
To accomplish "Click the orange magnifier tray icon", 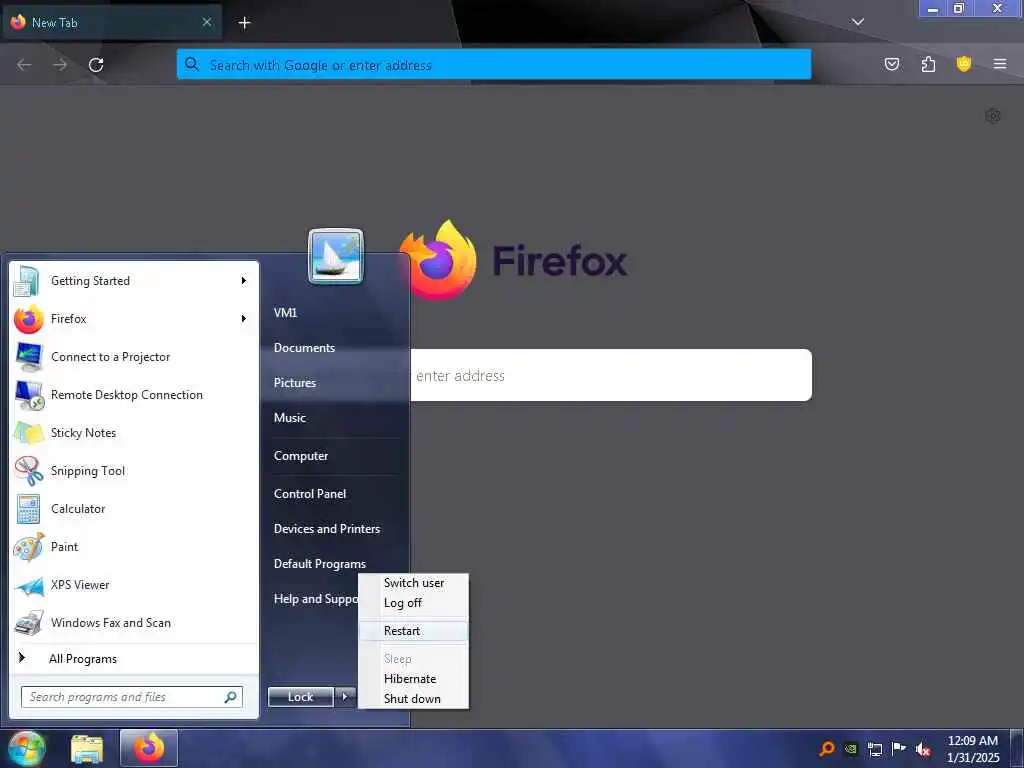I will click(x=827, y=748).
